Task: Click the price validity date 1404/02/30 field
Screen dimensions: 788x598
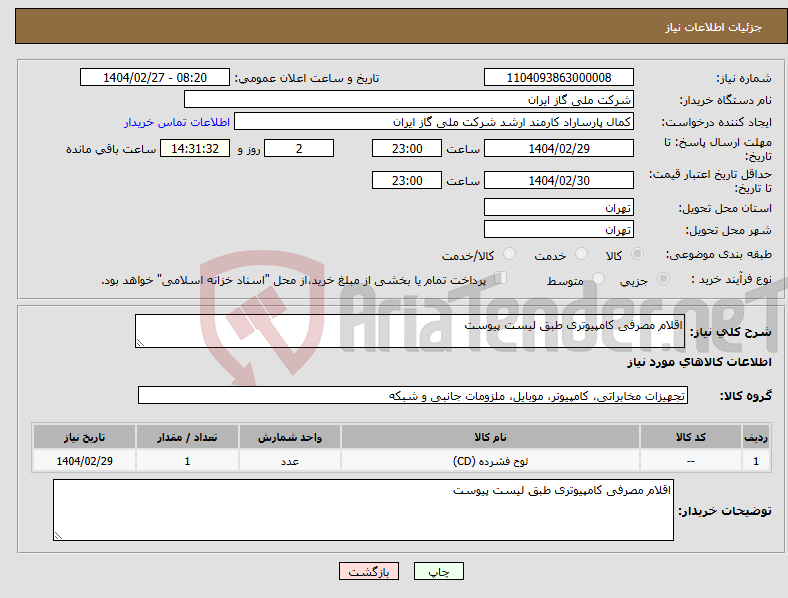Action: (x=559, y=180)
